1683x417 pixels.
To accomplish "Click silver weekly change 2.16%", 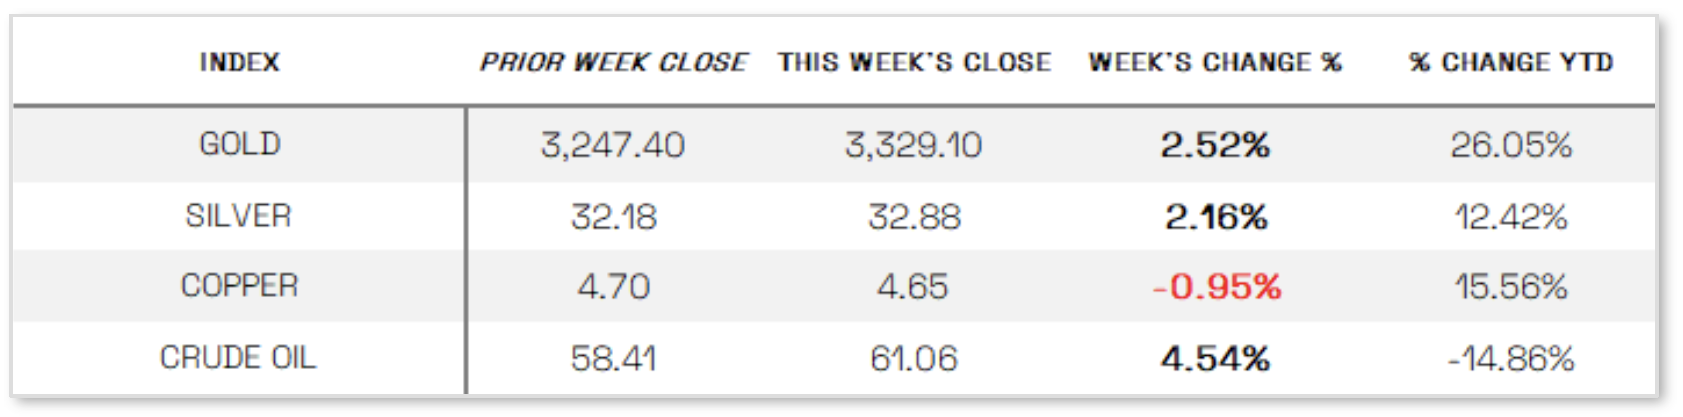I will (x=1216, y=217).
